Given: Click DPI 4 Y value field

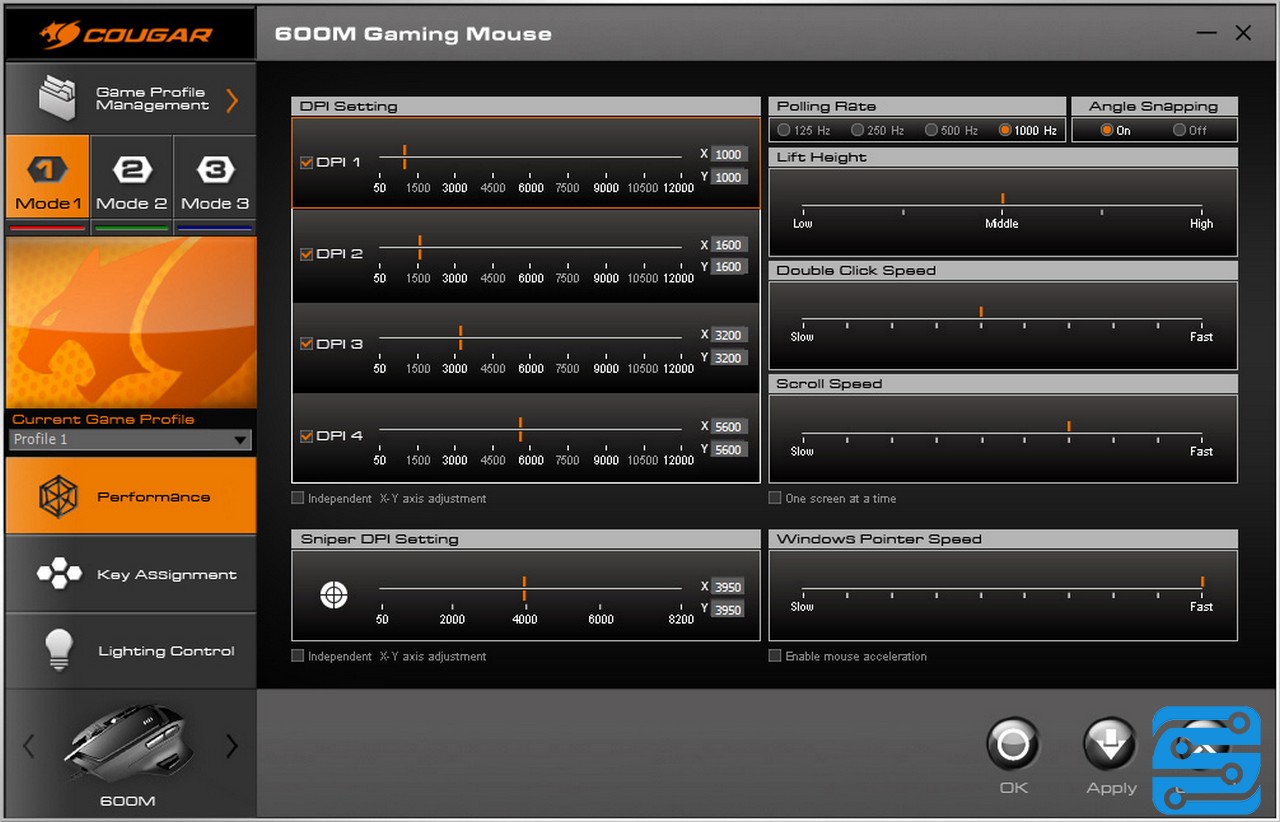Looking at the screenshot, I should click(x=729, y=450).
